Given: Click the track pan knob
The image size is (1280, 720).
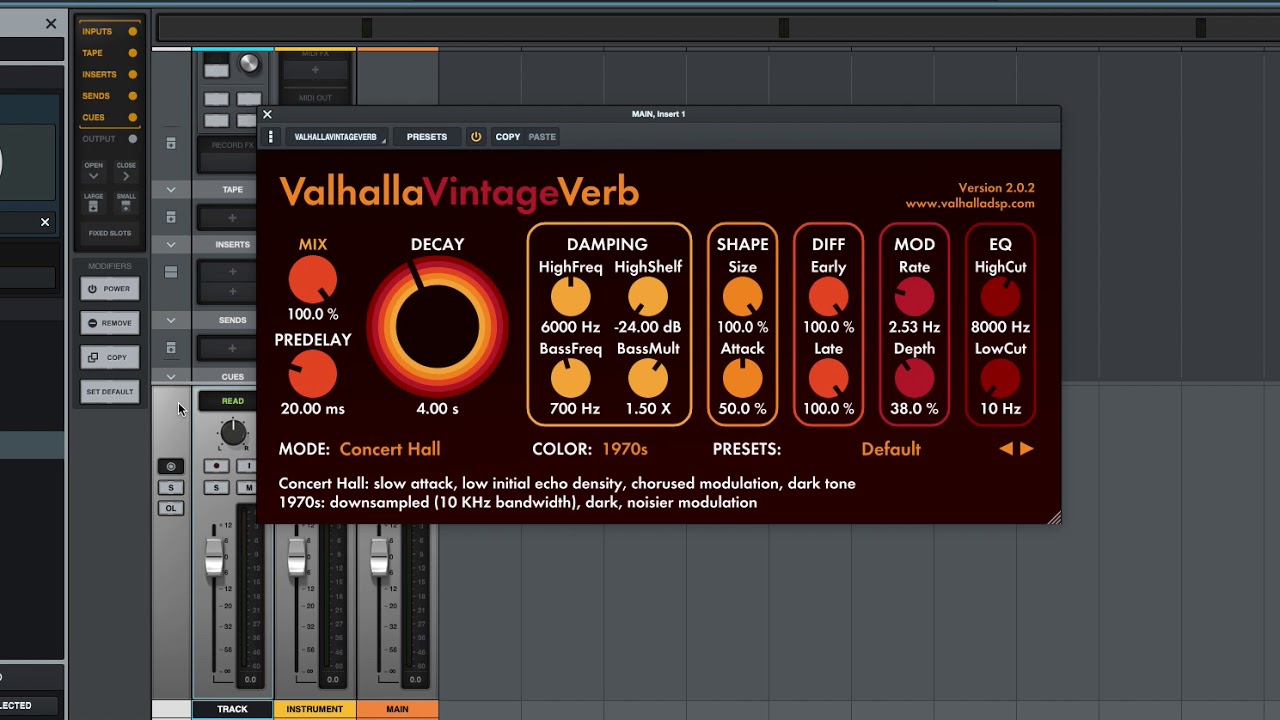Looking at the screenshot, I should tap(233, 433).
